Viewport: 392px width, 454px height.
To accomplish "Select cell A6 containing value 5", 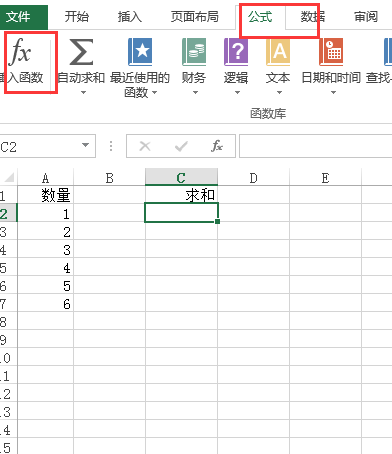I will click(45, 285).
